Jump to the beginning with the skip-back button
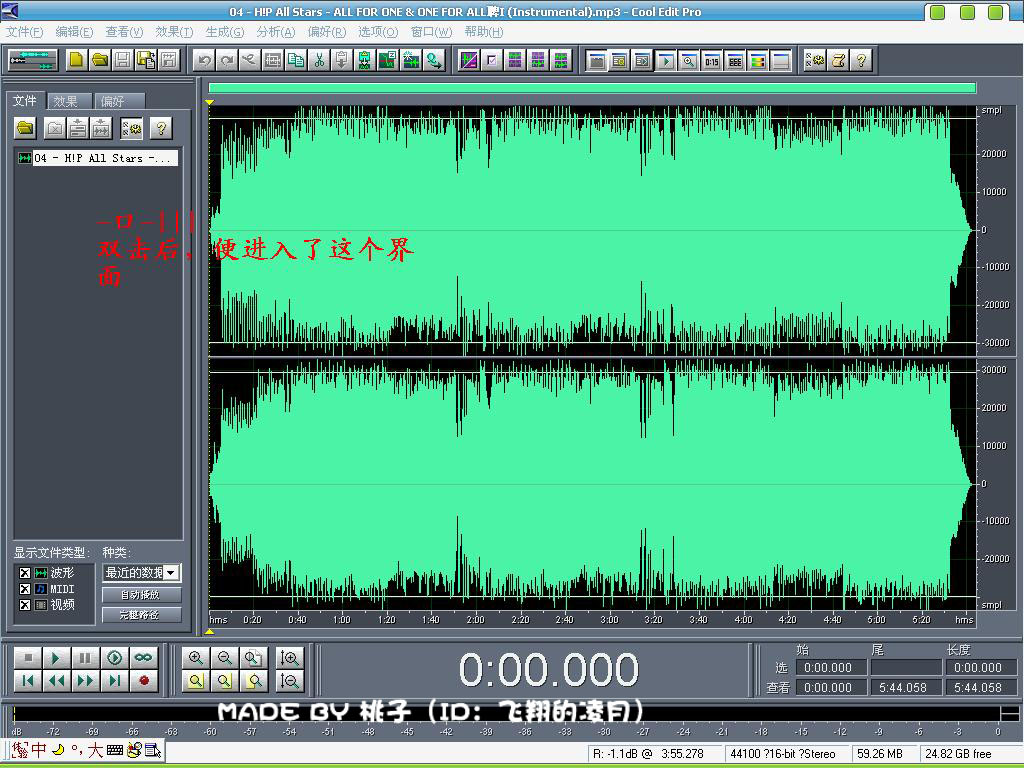This screenshot has height=768, width=1024. tap(27, 681)
